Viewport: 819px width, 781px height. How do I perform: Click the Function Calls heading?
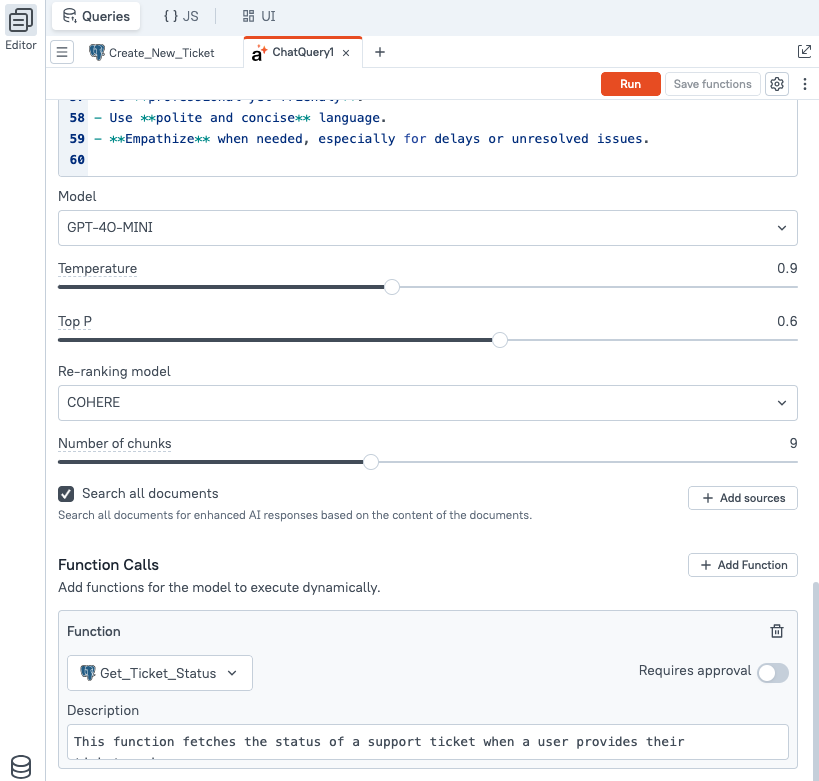pos(108,565)
